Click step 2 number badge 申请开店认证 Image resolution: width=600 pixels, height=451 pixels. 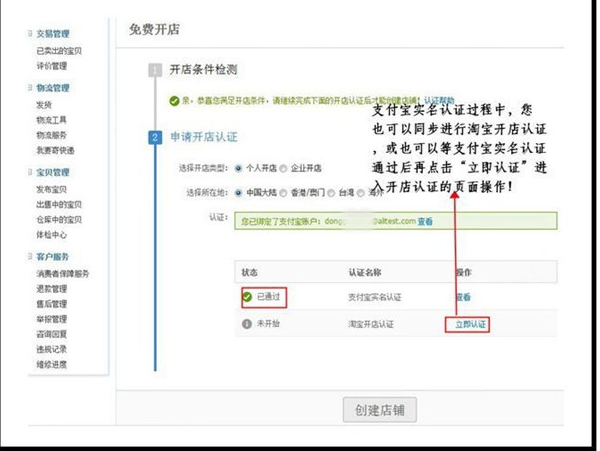pyautogui.click(x=155, y=137)
